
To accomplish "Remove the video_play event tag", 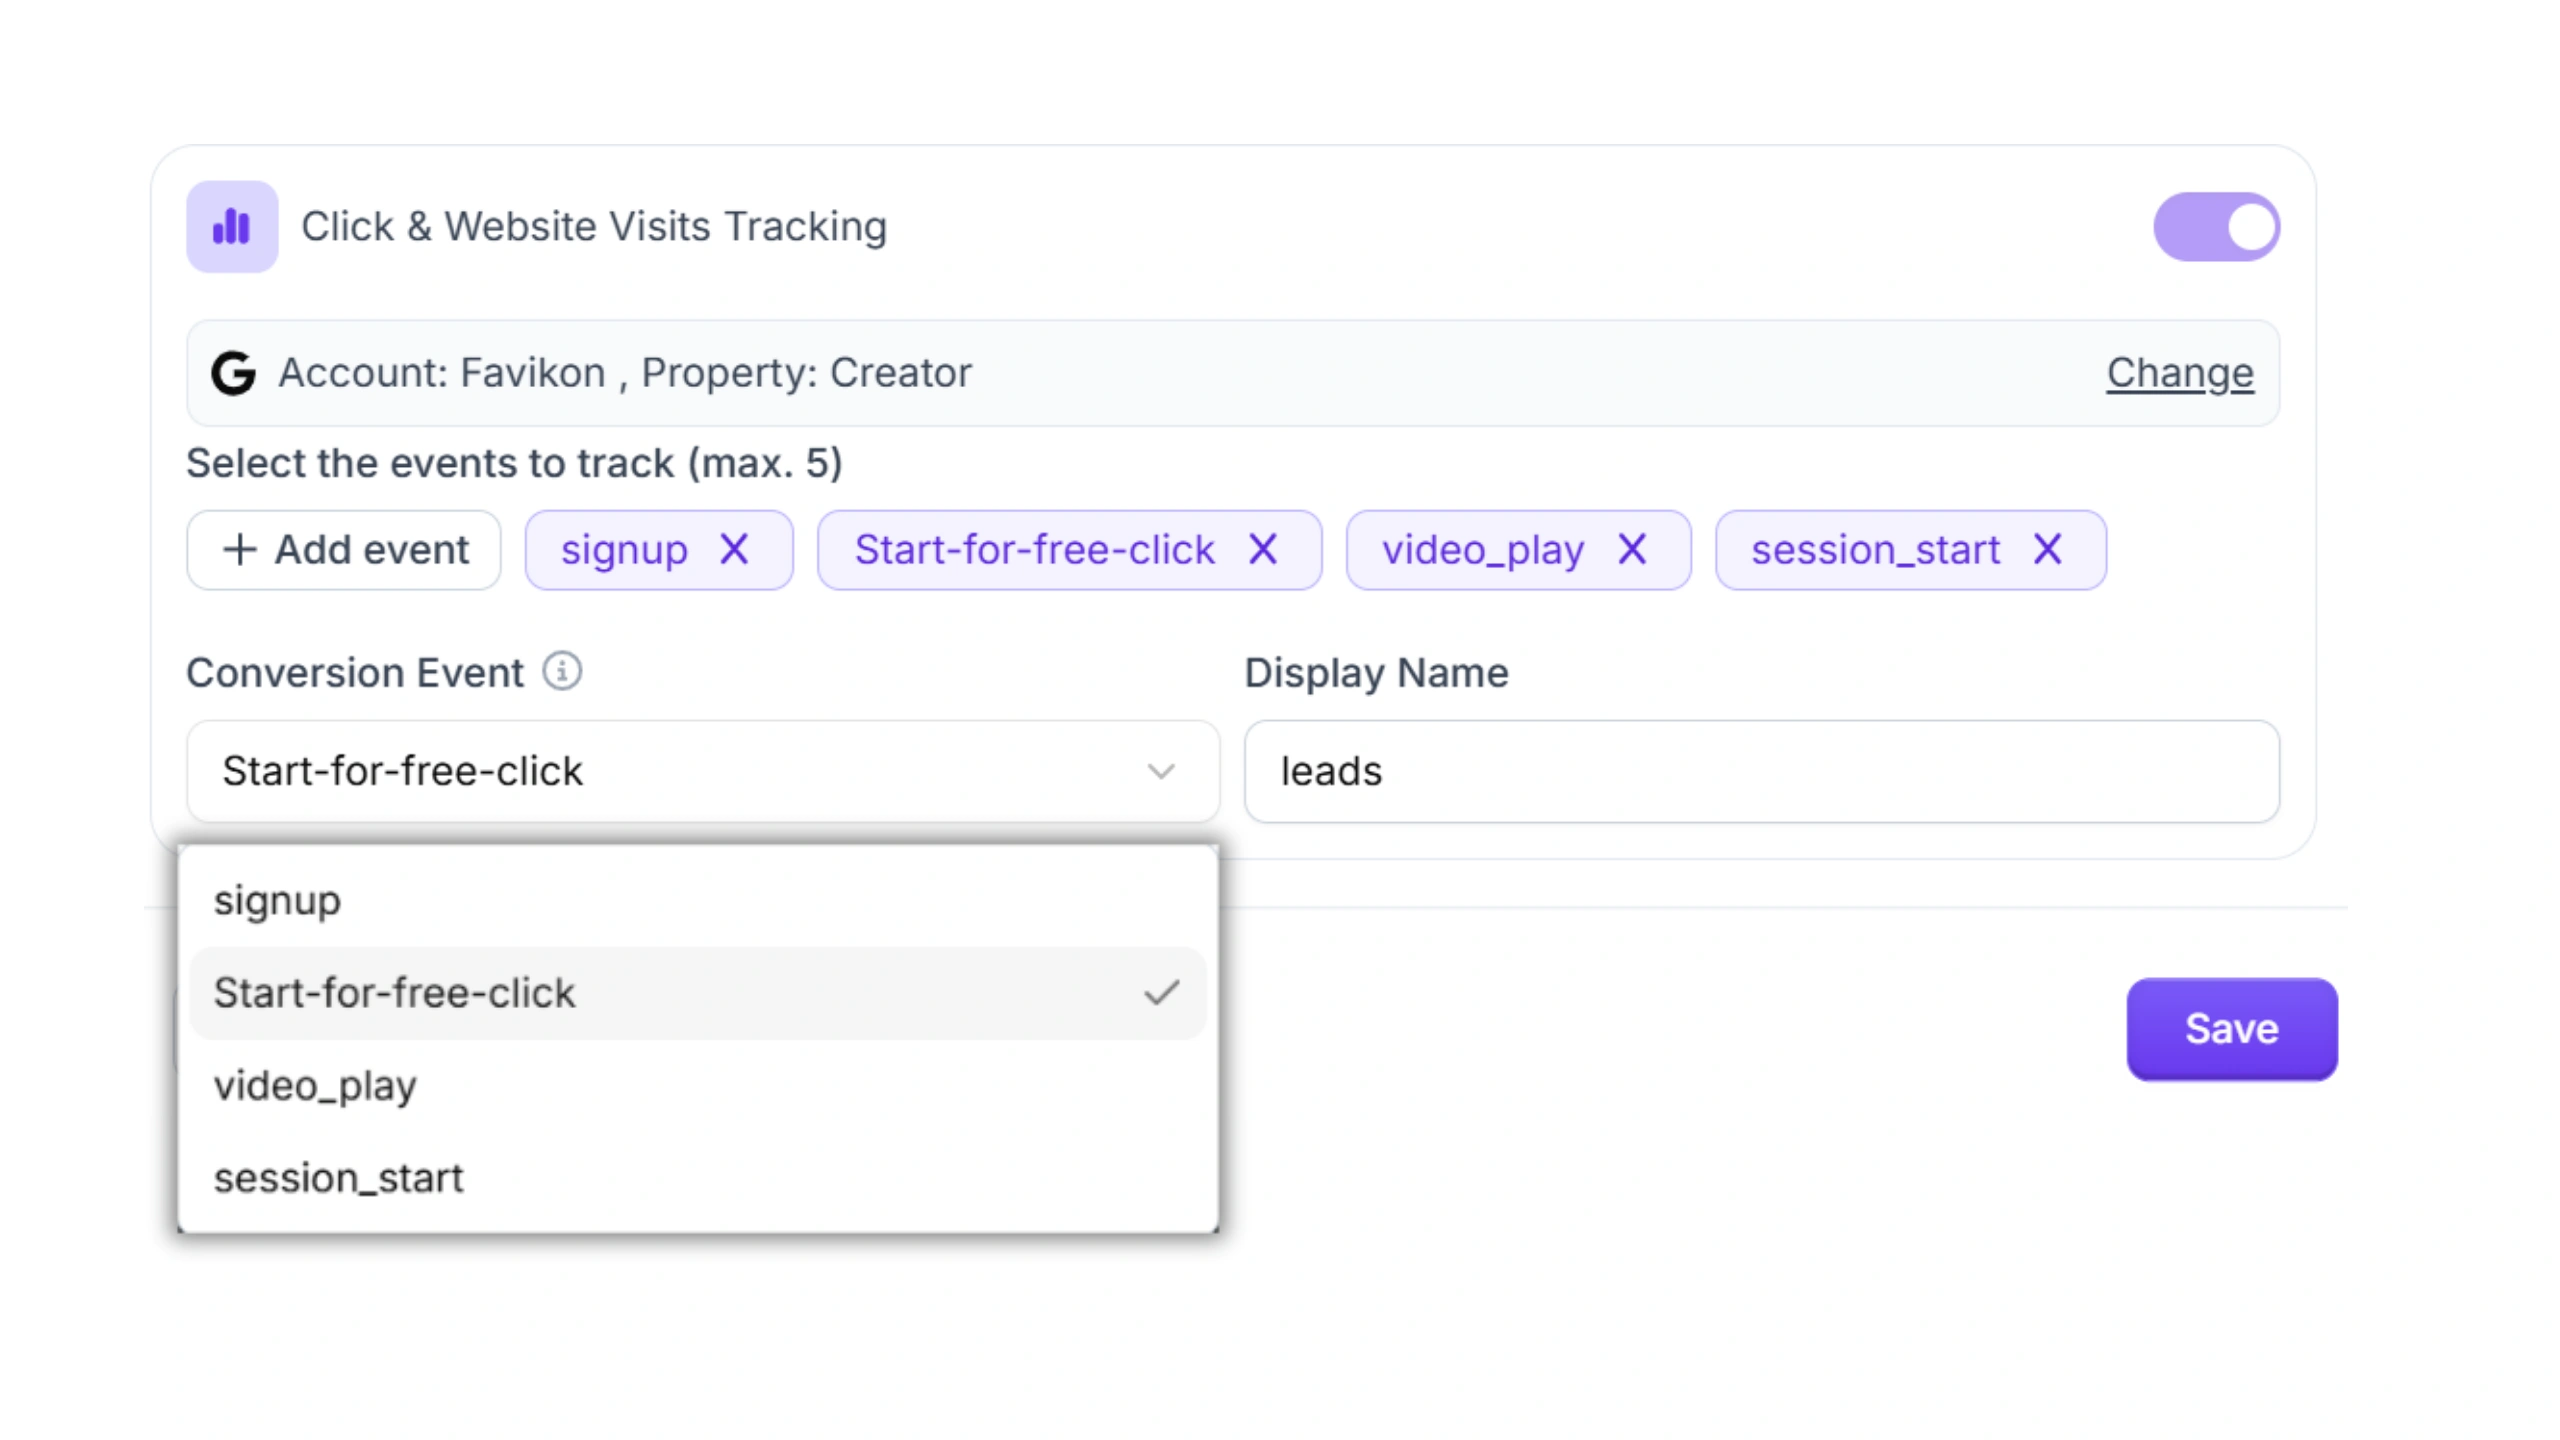I will coord(1632,549).
